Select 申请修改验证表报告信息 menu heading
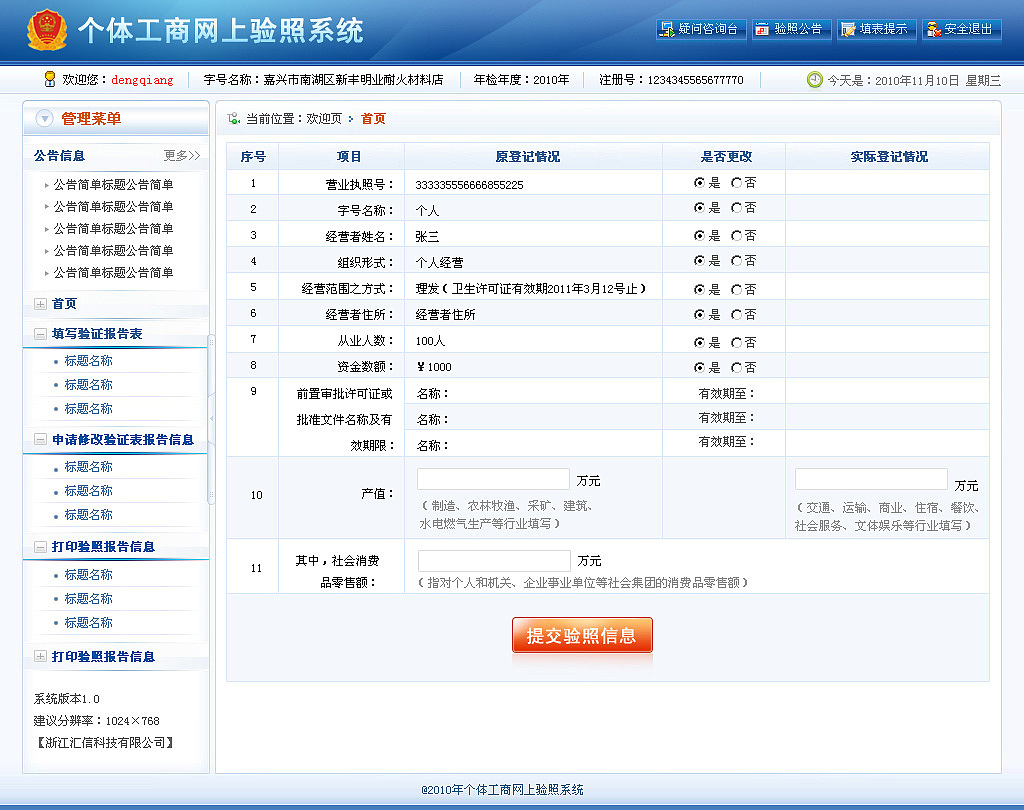 (123, 440)
